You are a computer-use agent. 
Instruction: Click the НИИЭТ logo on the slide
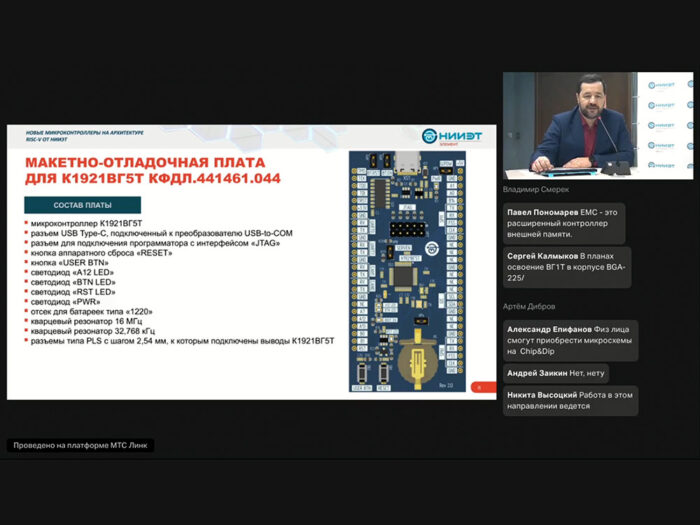pyautogui.click(x=443, y=136)
